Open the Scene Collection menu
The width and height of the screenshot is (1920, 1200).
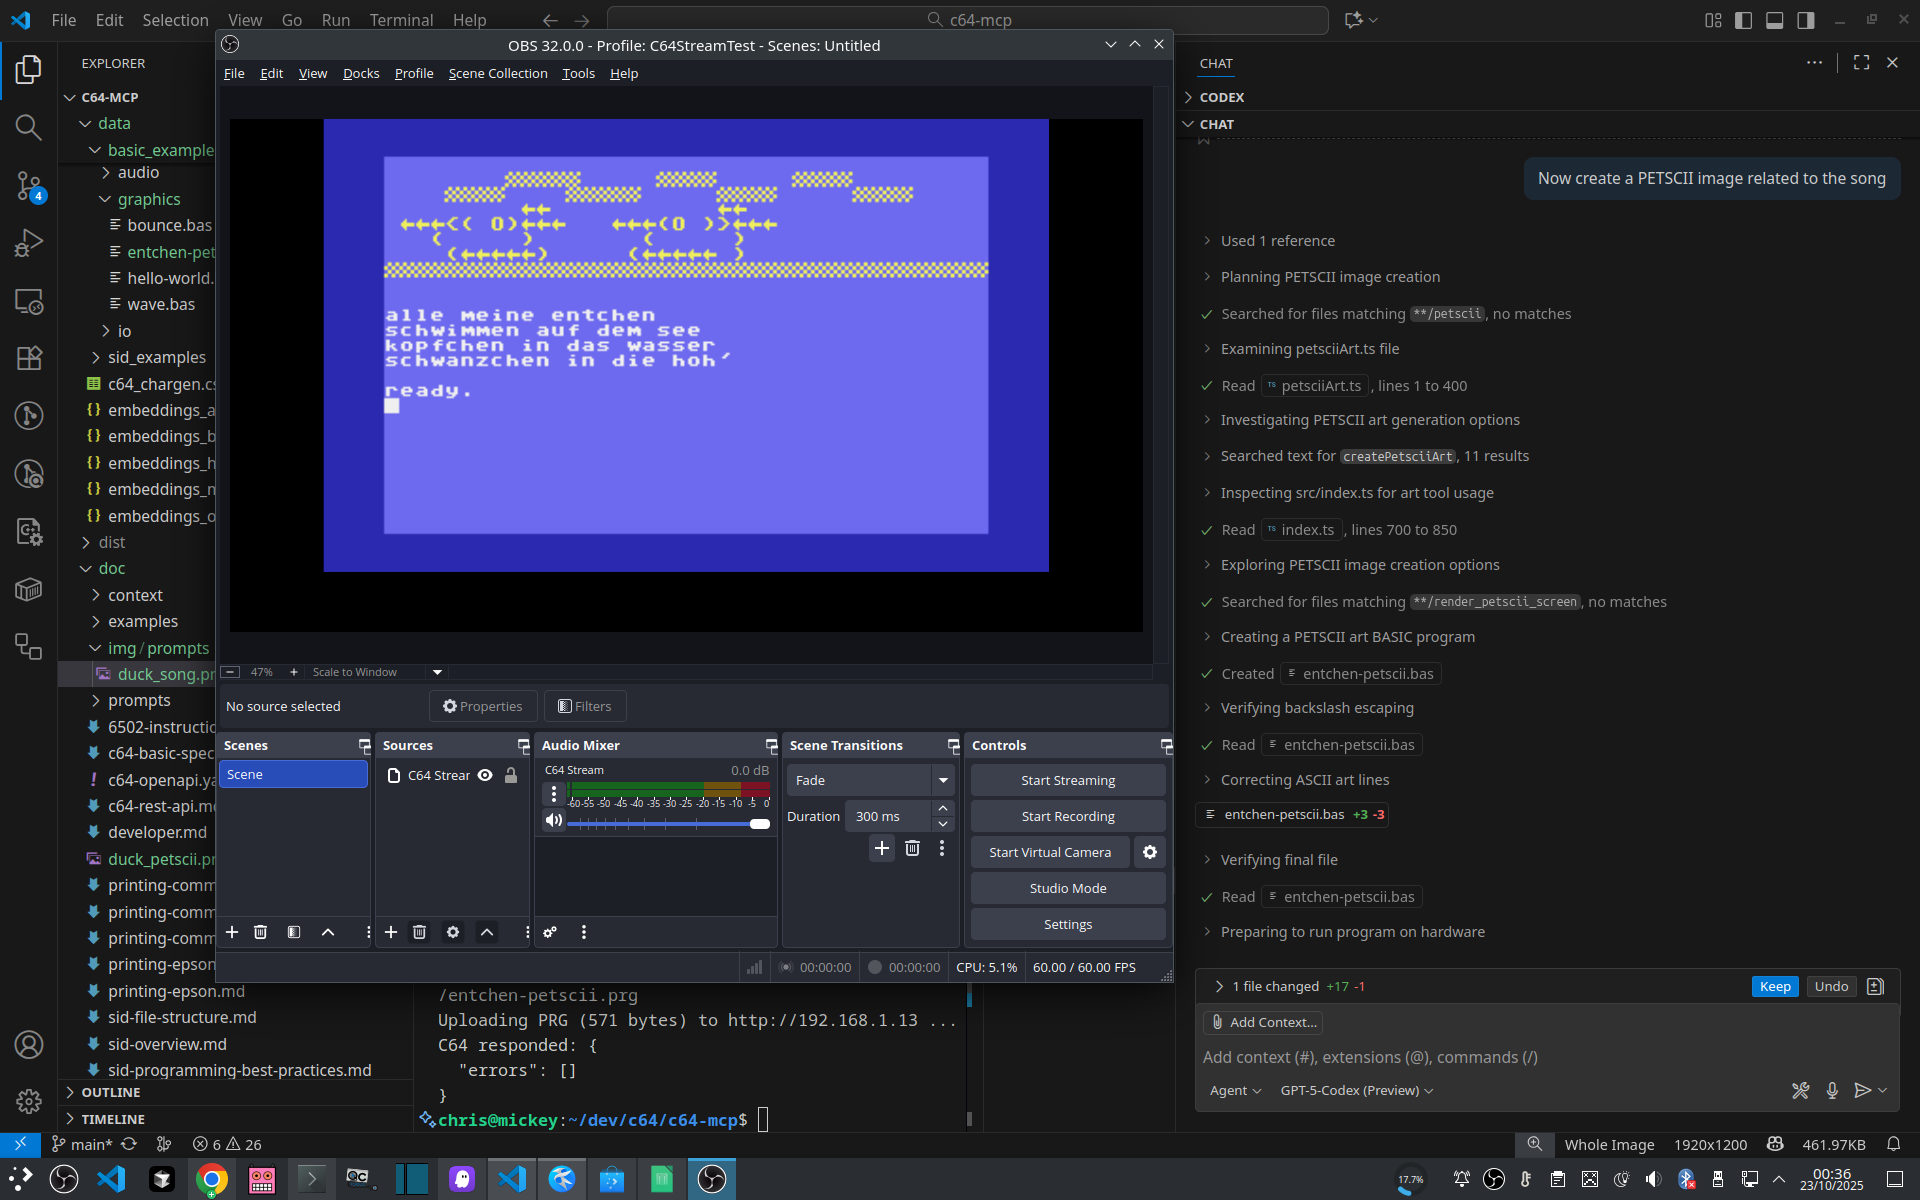(497, 73)
